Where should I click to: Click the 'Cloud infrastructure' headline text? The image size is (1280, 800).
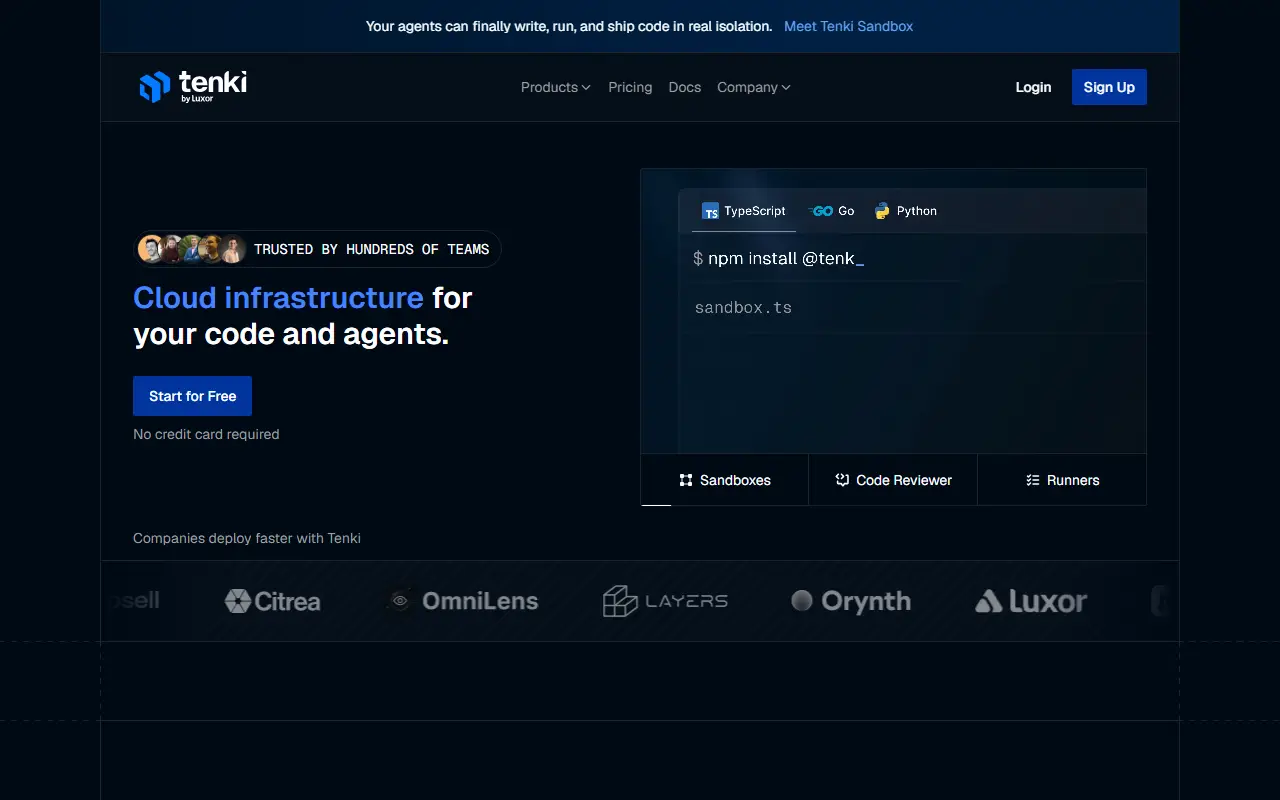tap(278, 298)
